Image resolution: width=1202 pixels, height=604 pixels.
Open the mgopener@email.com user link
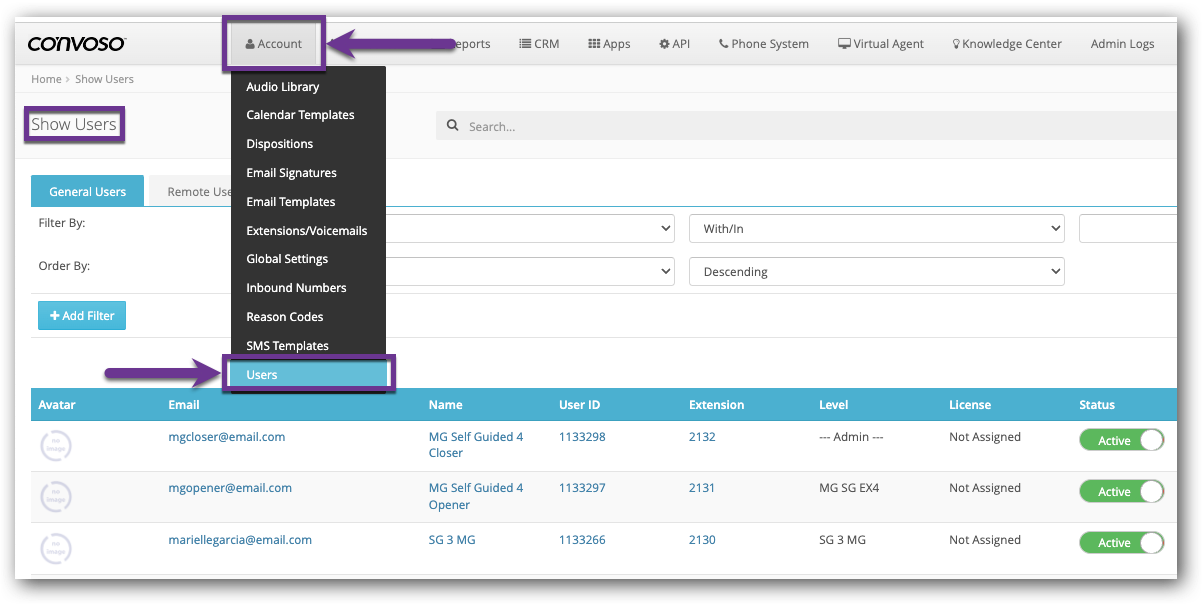point(230,488)
